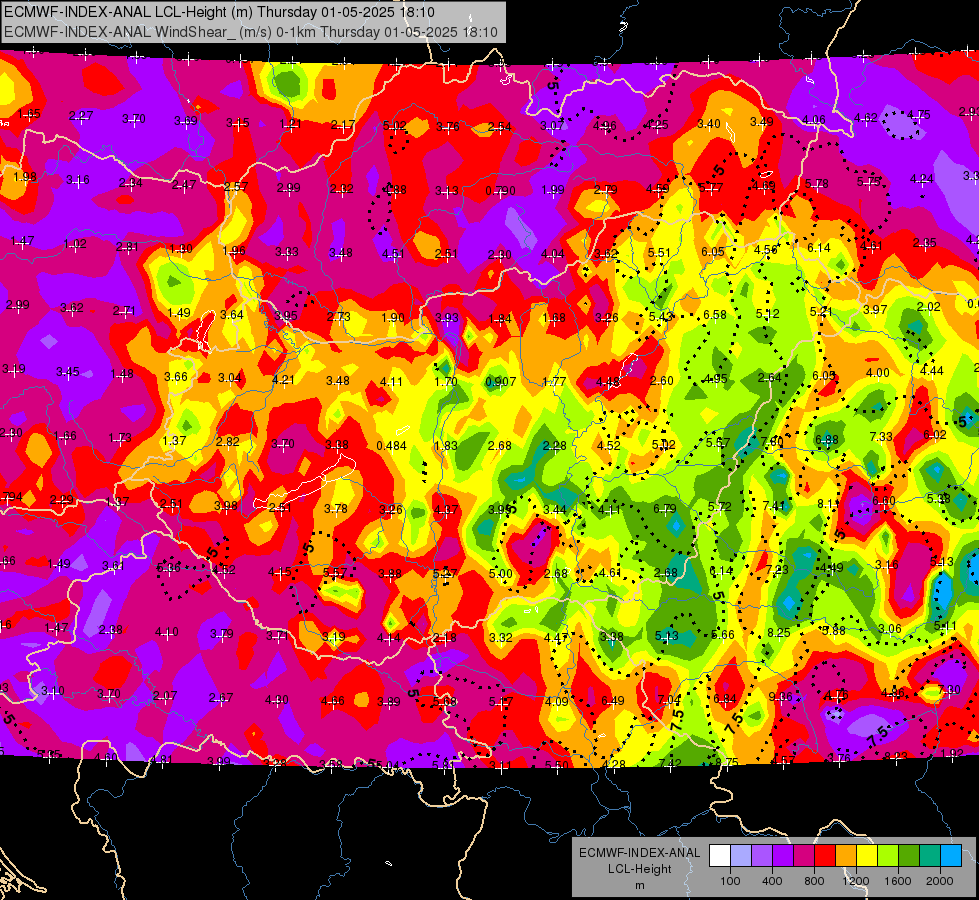This screenshot has width=979, height=900.
Task: Click the wind shear value 8.25
Action: pos(779,633)
